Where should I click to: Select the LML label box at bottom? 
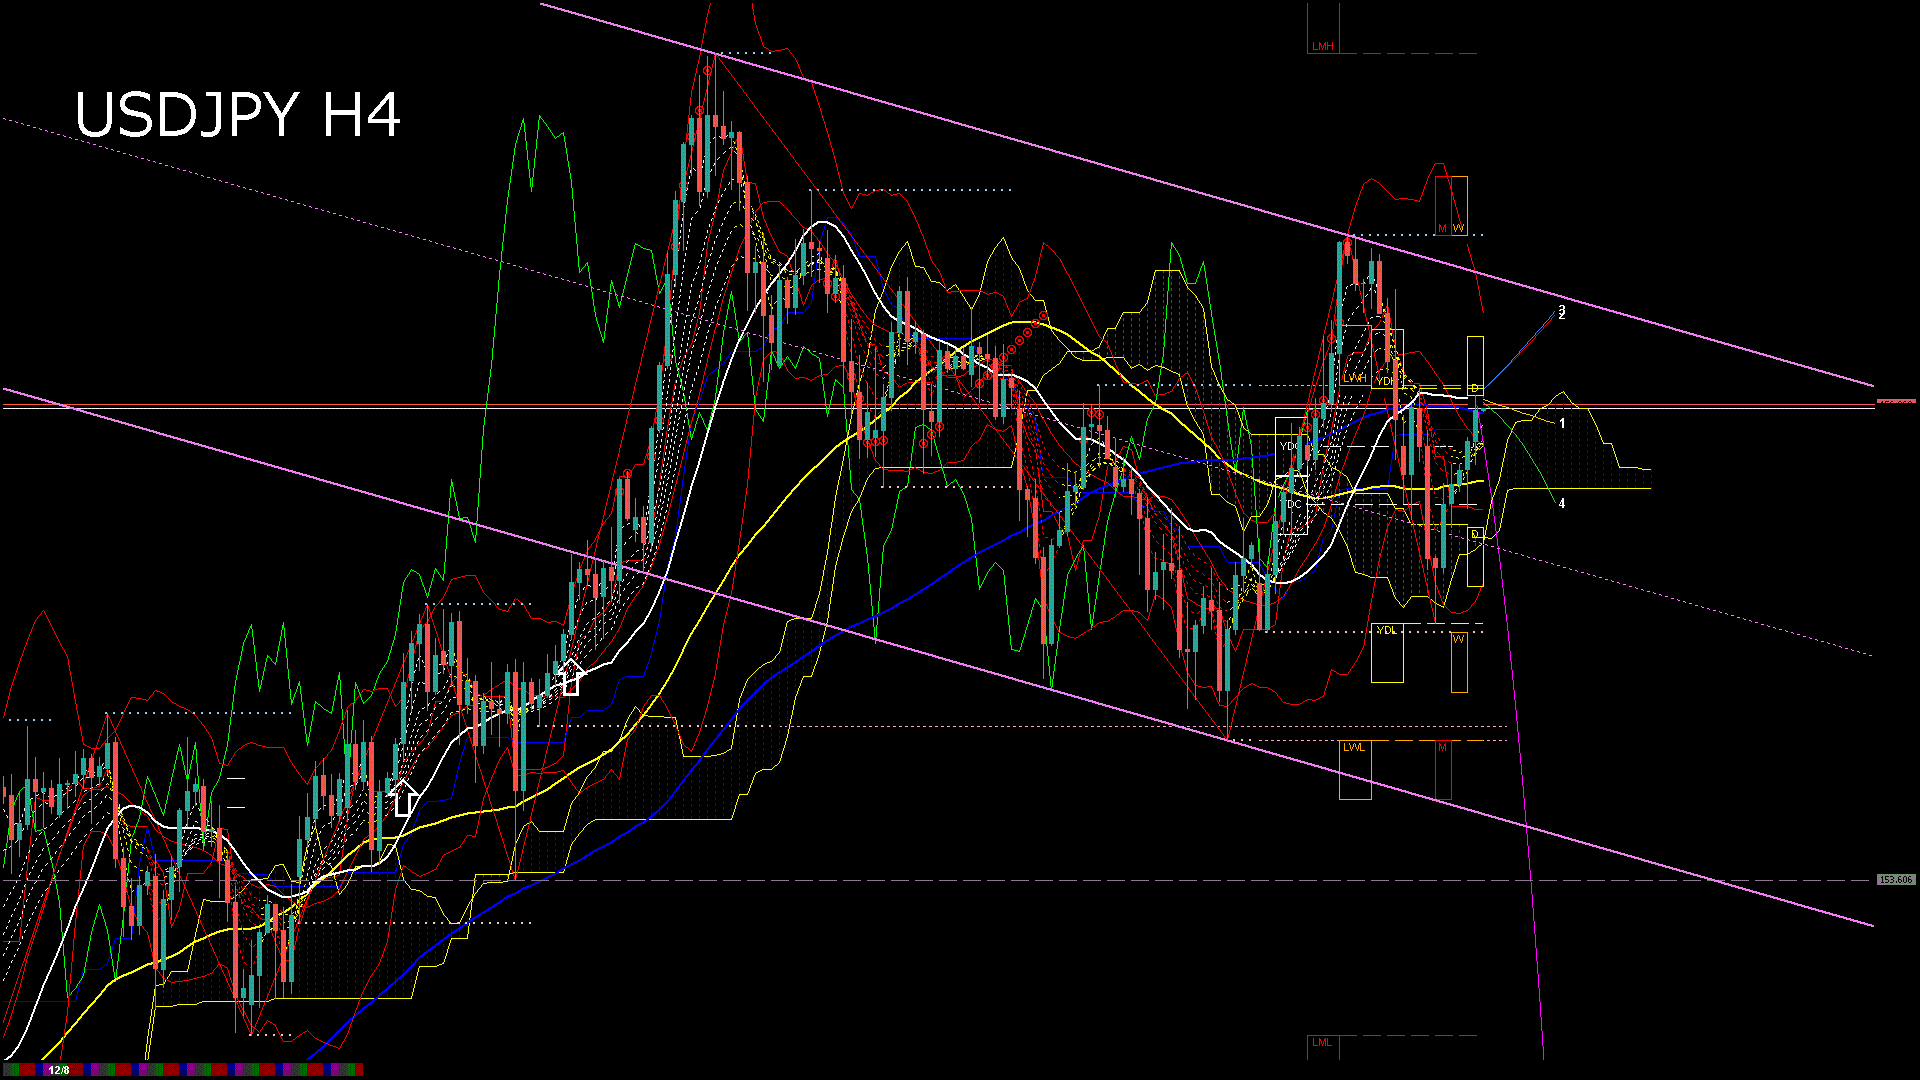(x=1322, y=1043)
